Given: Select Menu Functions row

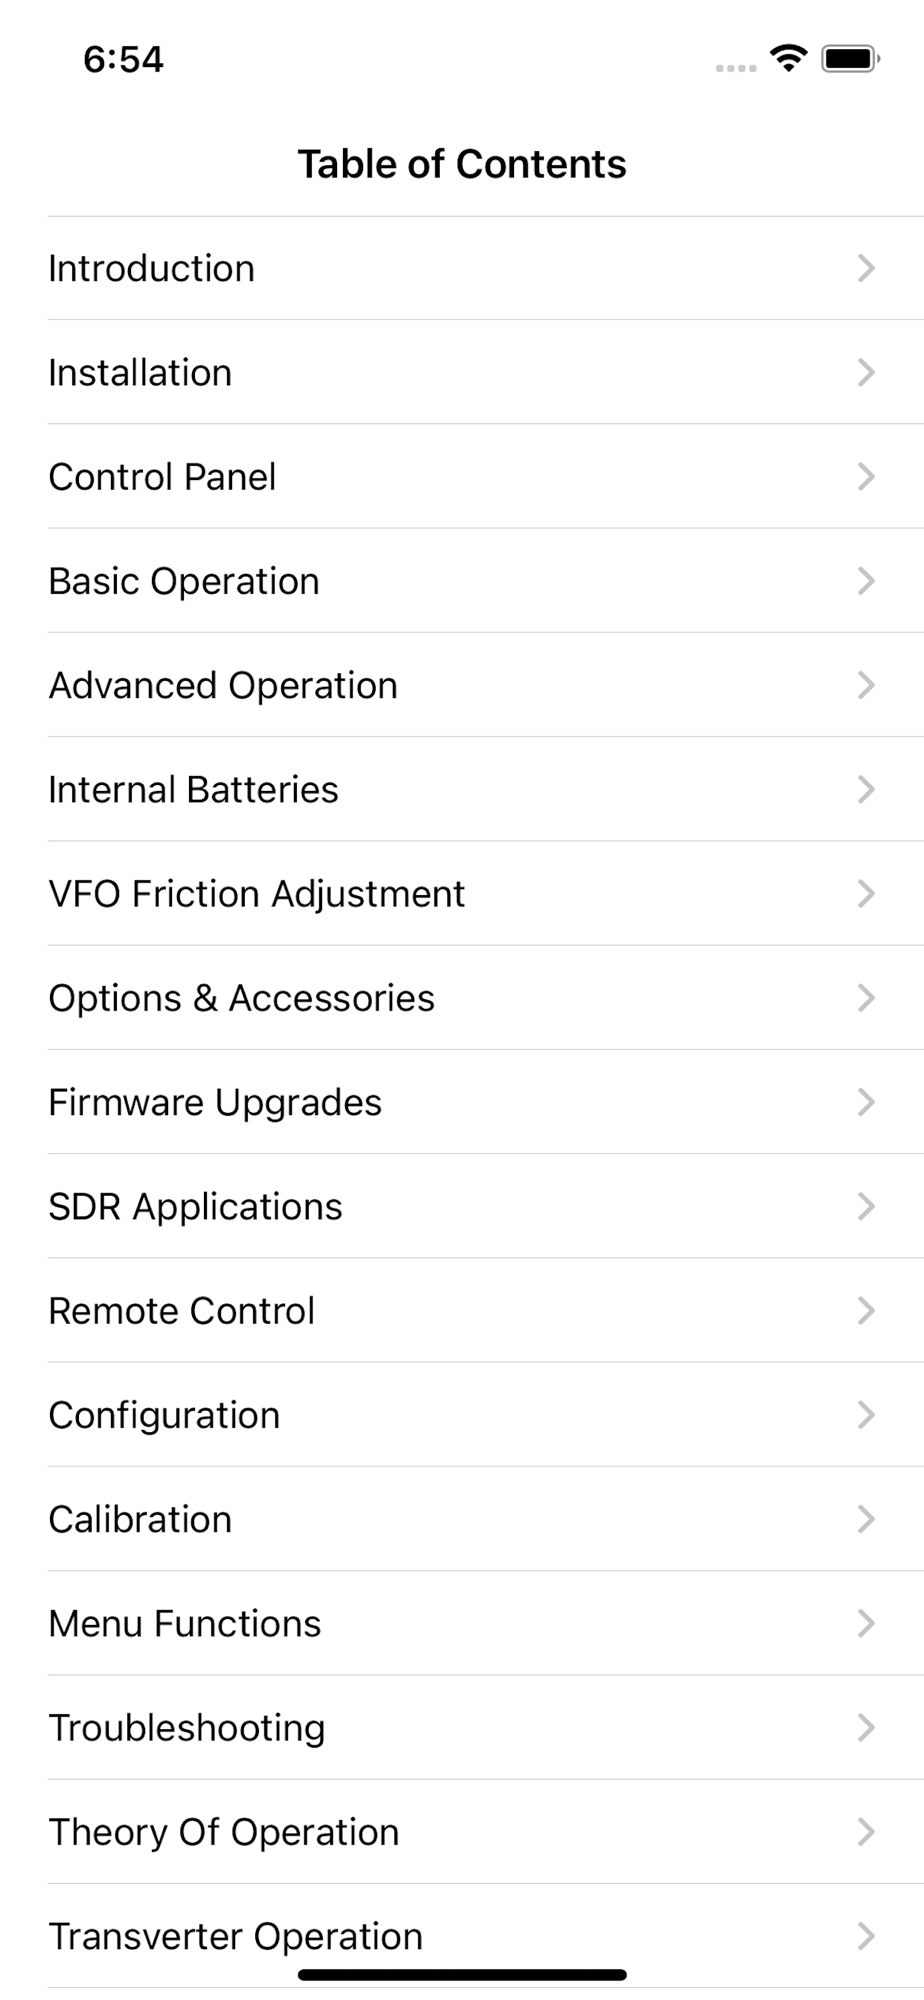Looking at the screenshot, I should tap(185, 1624).
